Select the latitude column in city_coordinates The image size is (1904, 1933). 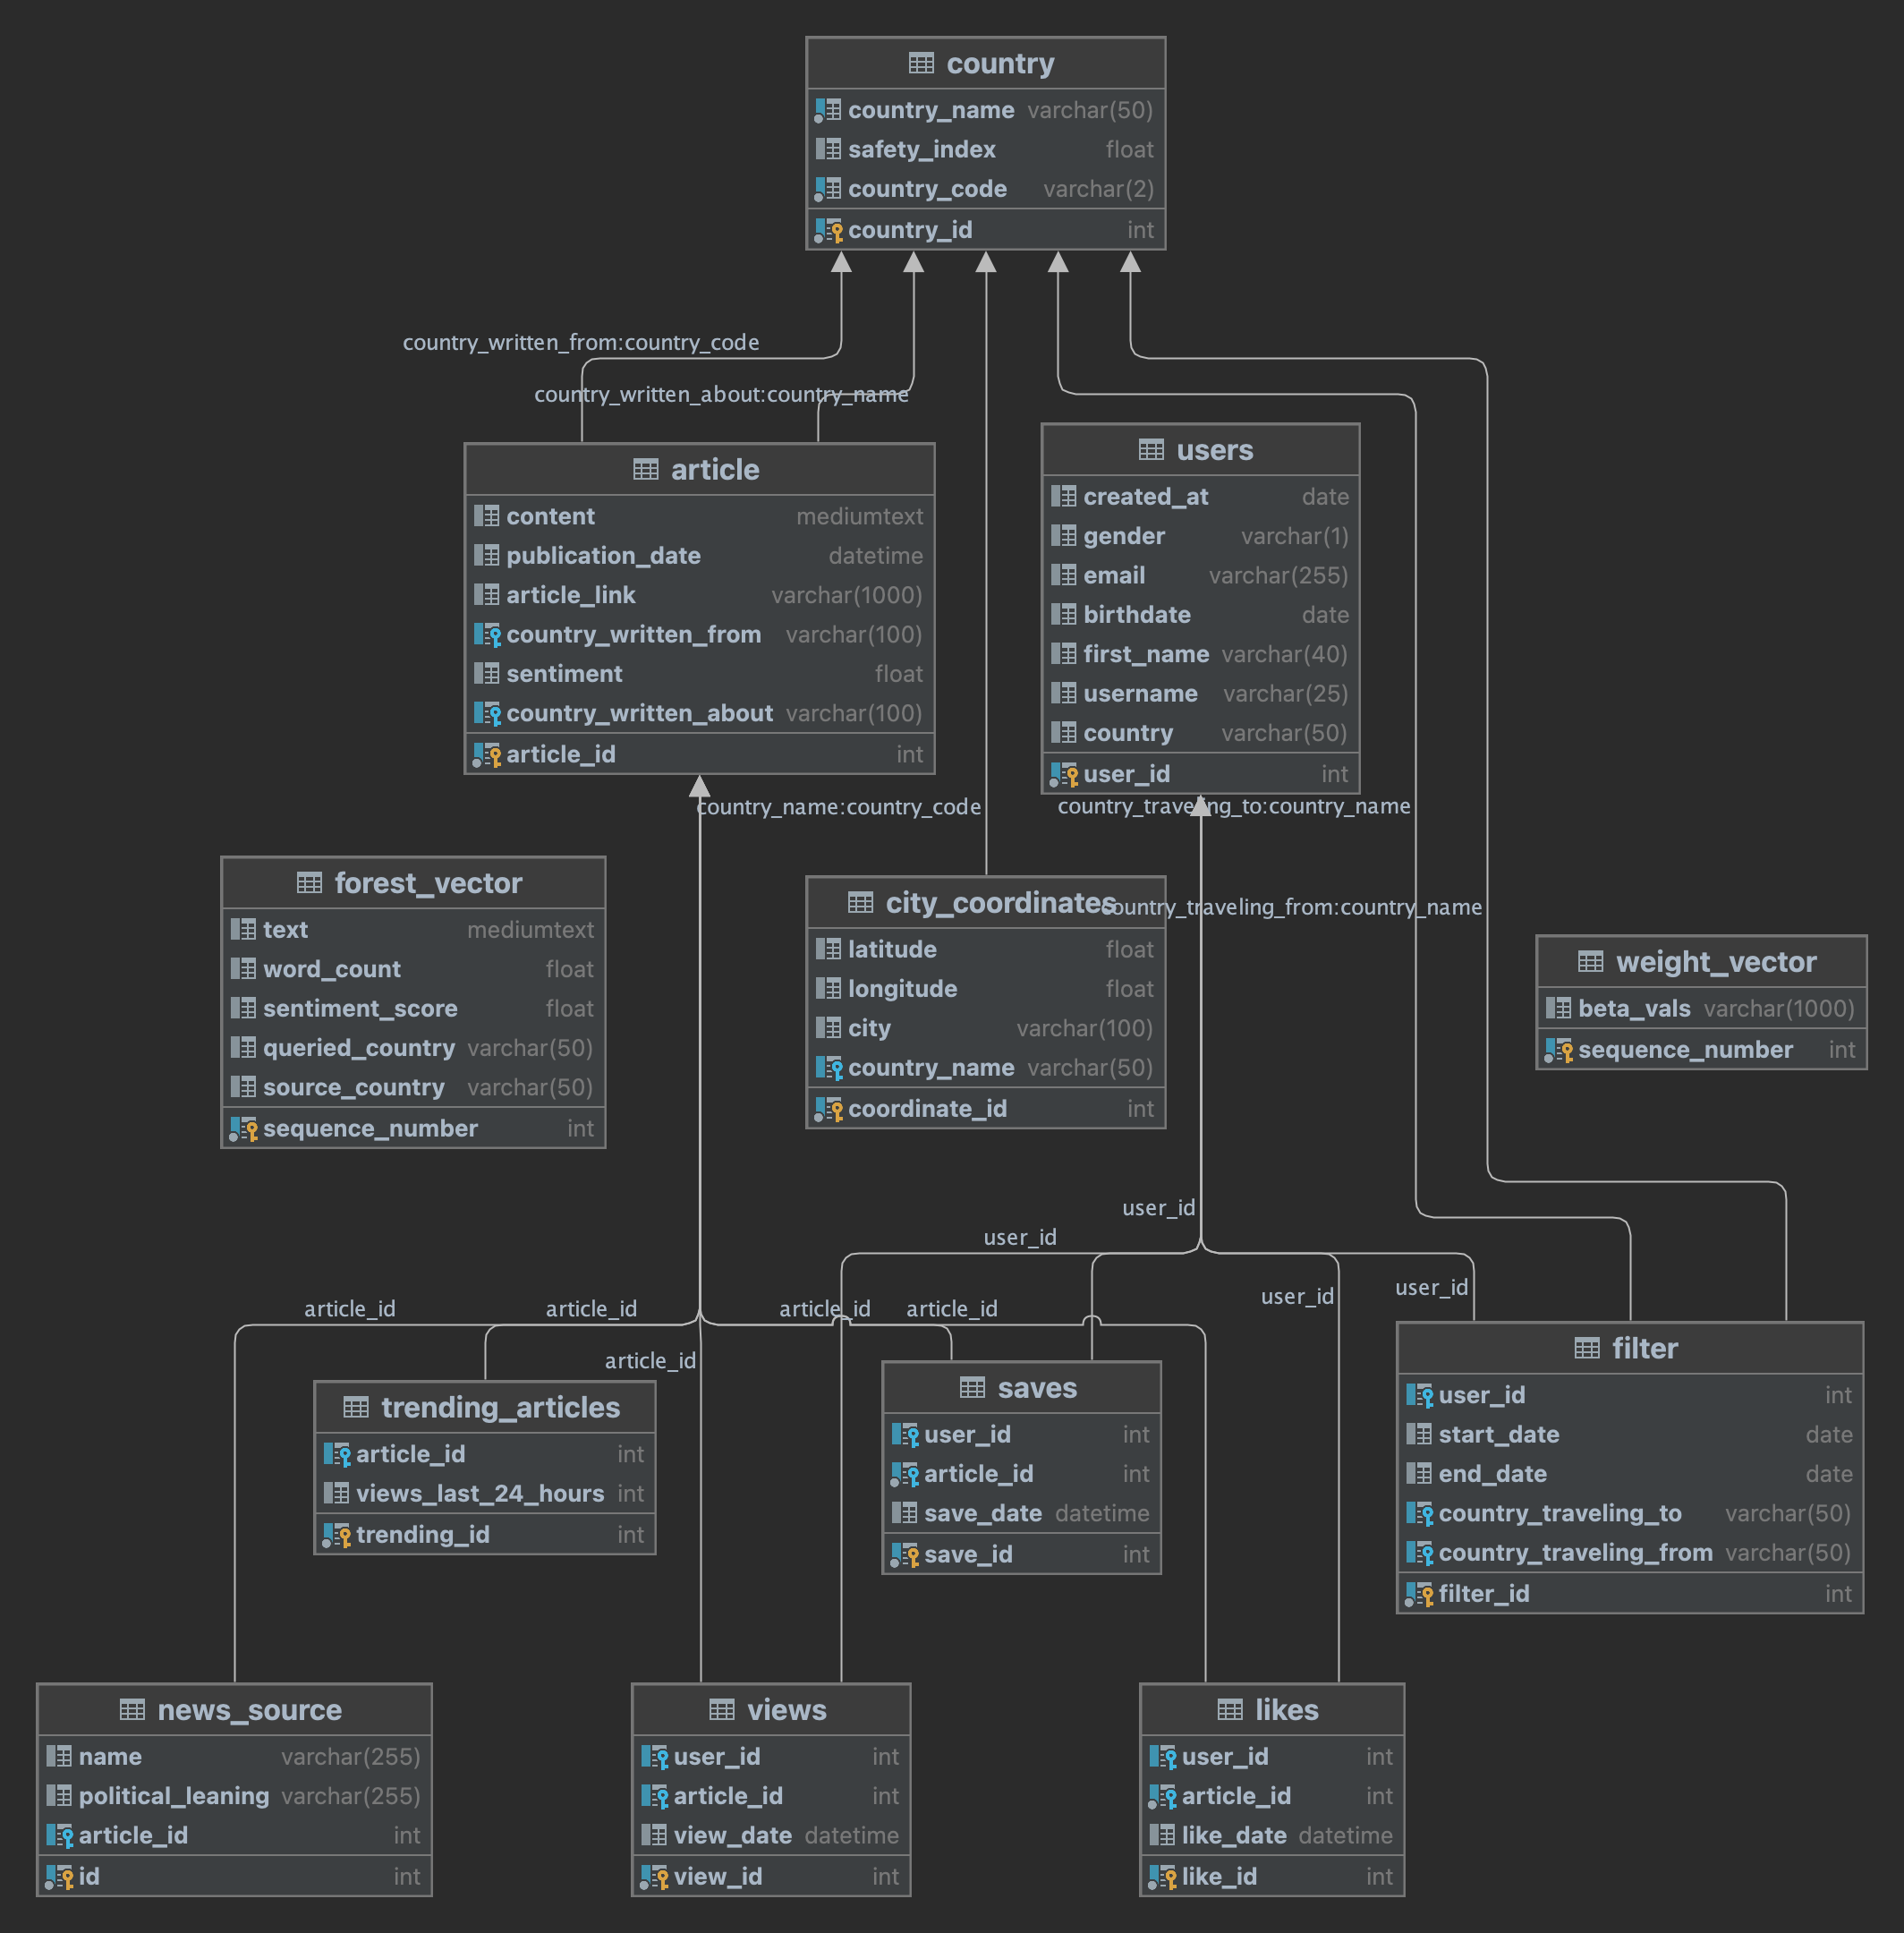pos(985,950)
